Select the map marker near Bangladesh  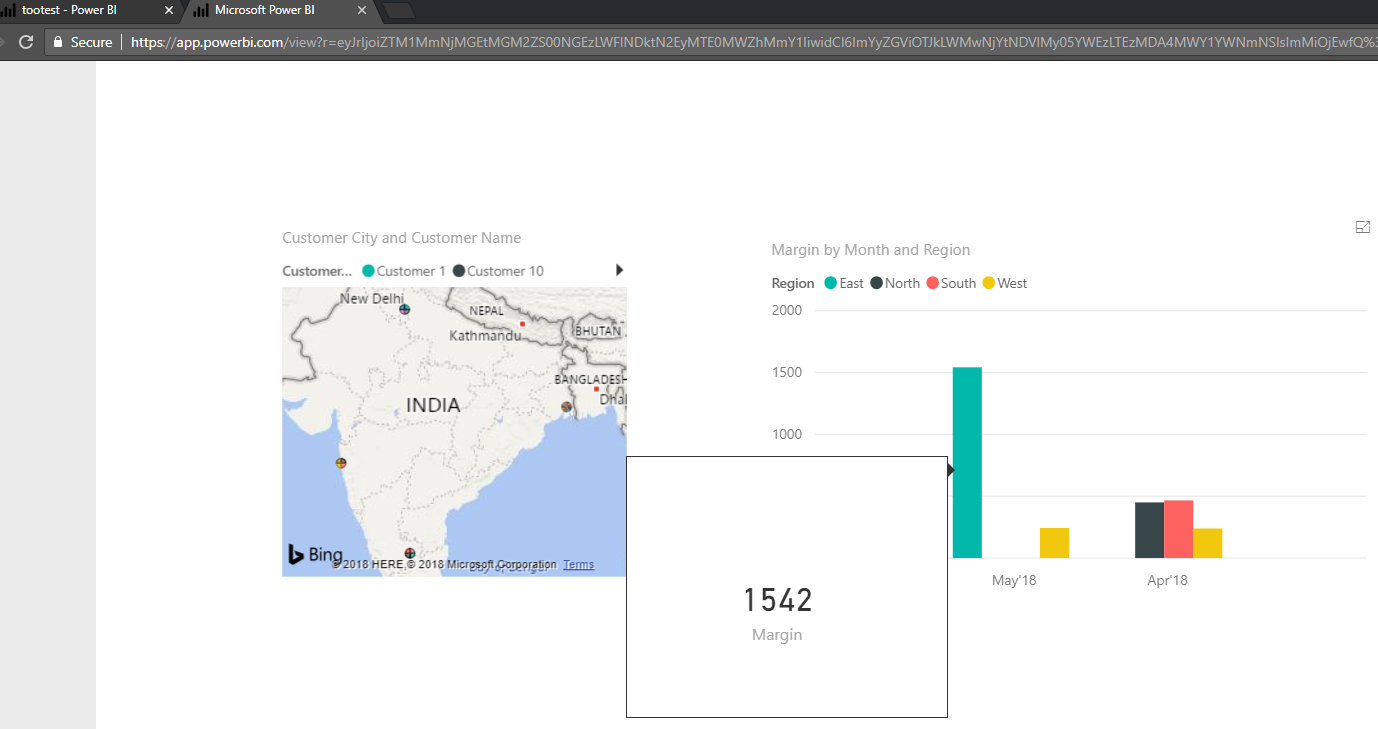(x=566, y=407)
